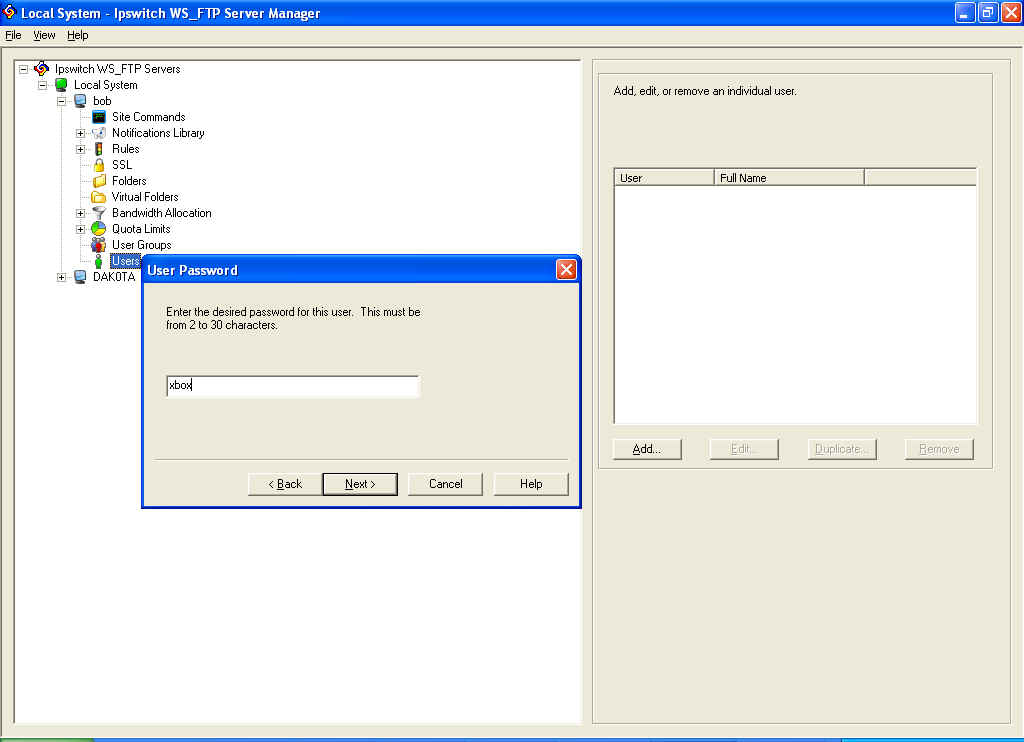Proceed with the Next button
This screenshot has width=1024, height=742.
(360, 484)
